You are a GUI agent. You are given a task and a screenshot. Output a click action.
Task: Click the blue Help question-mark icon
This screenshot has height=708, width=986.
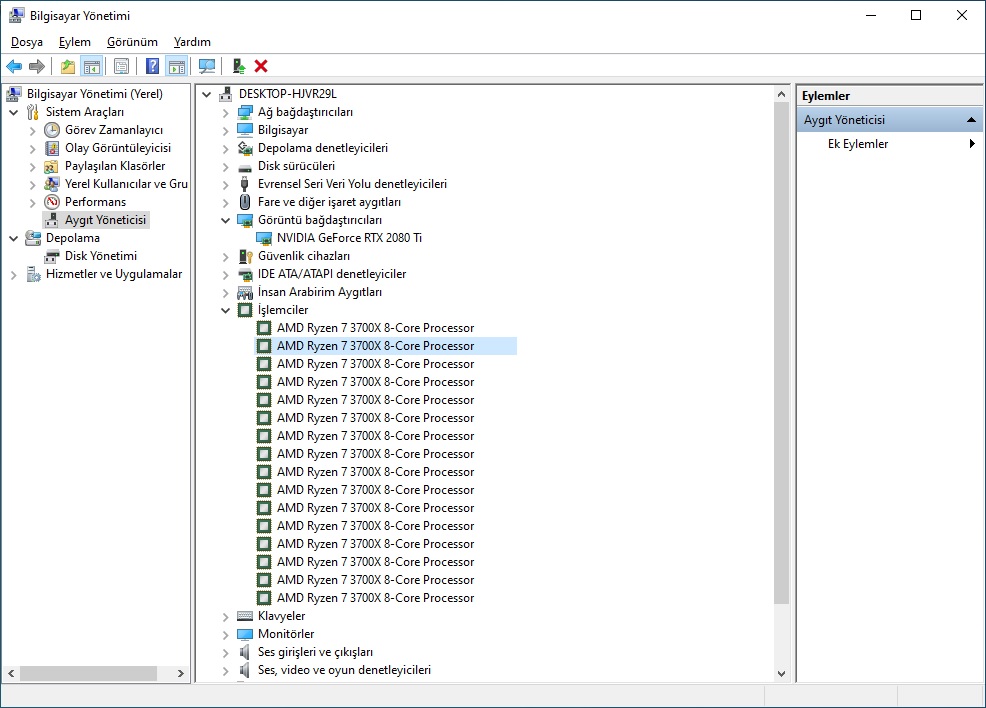click(x=152, y=66)
